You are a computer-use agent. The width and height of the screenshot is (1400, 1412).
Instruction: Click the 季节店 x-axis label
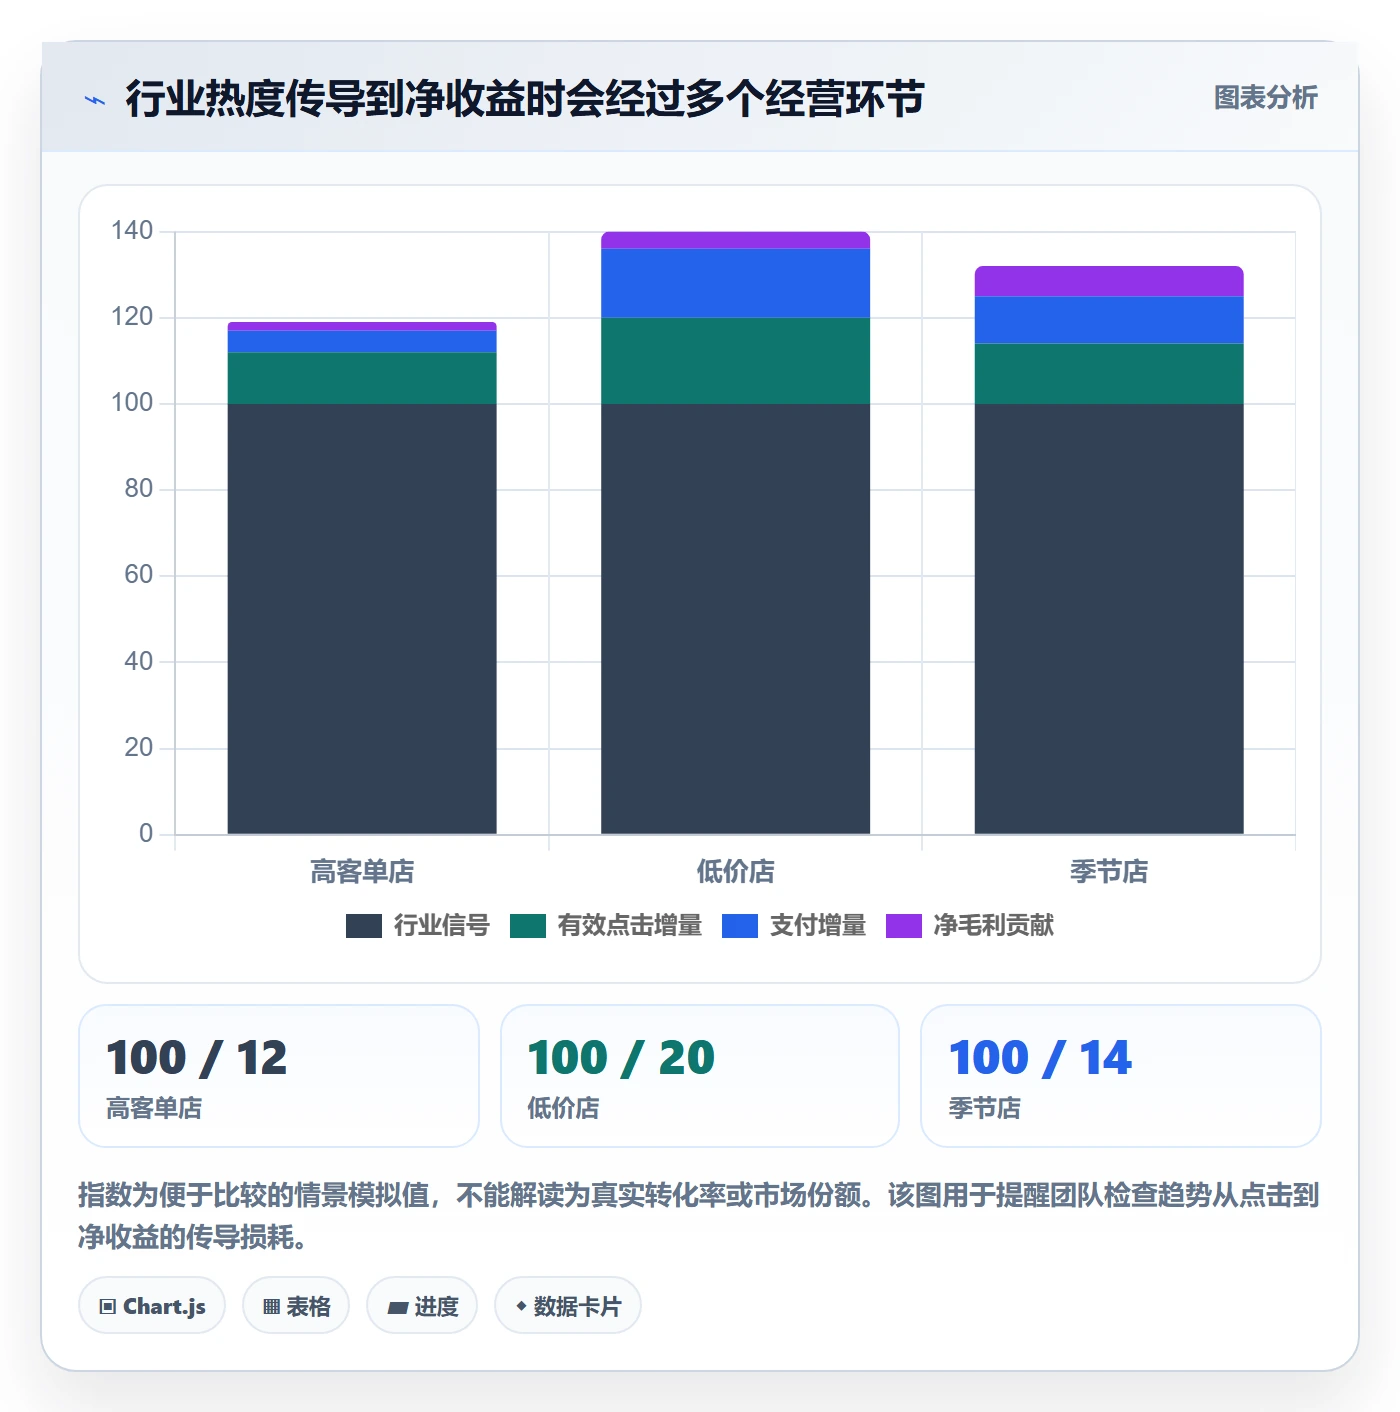(x=1109, y=872)
